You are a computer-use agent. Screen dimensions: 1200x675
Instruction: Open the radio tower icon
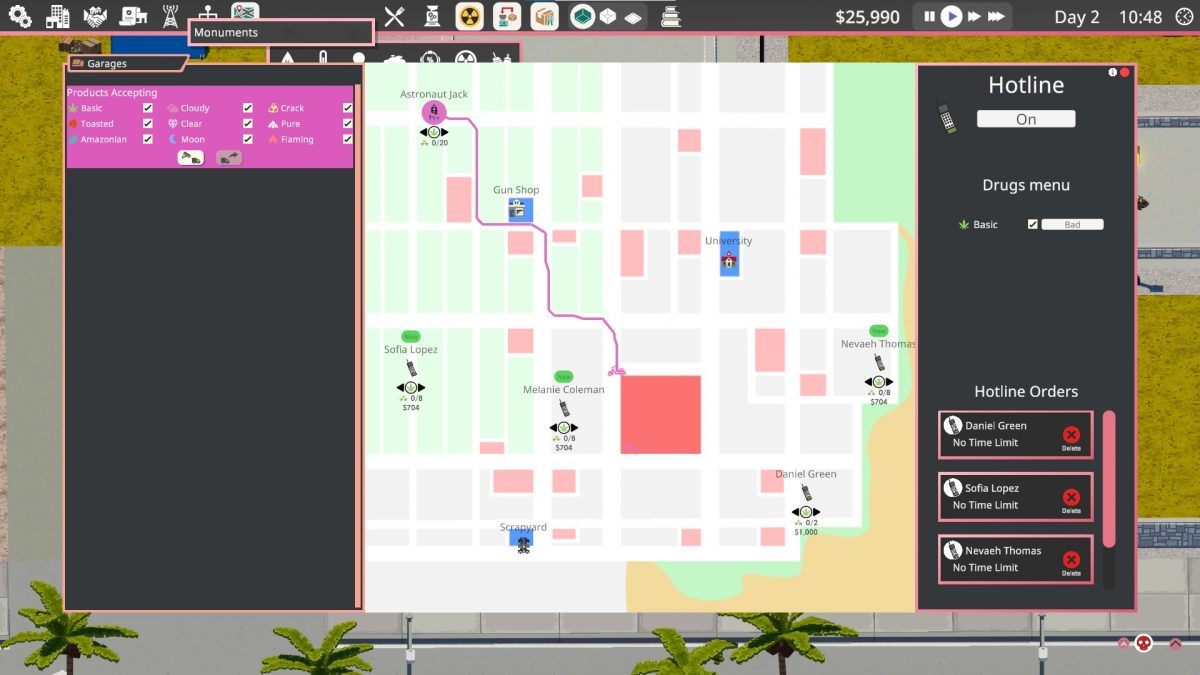pos(170,17)
